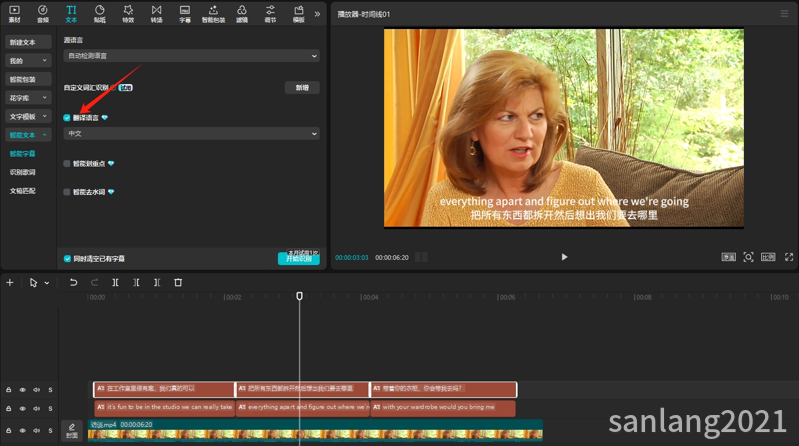The height and width of the screenshot is (446, 799).
Task: Select subtitle clip "it's fun to be in the studio"
Action: [x=164, y=408]
